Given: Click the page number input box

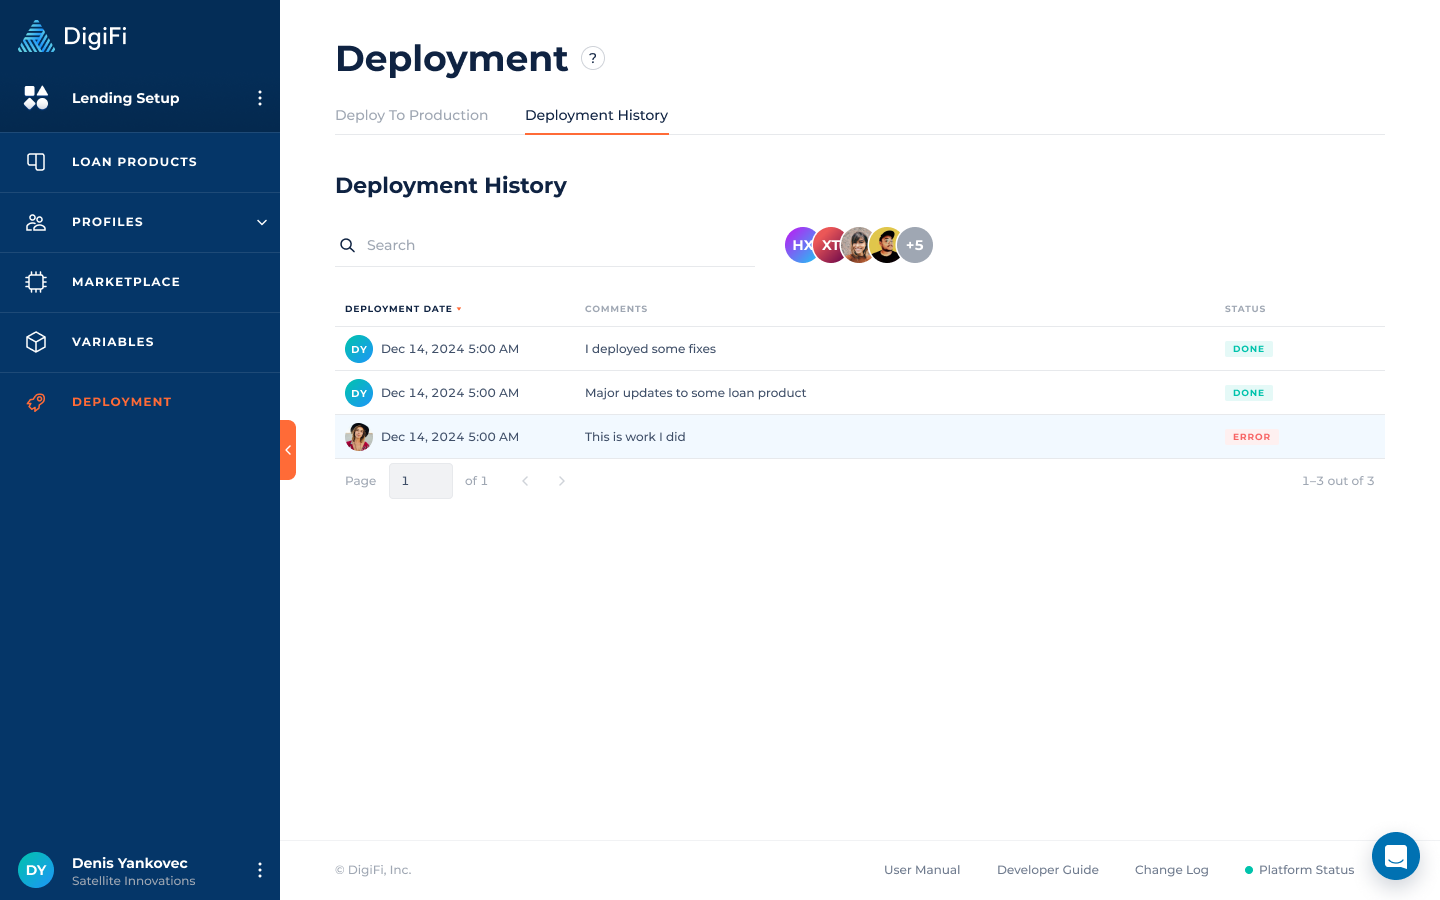Looking at the screenshot, I should click(421, 481).
